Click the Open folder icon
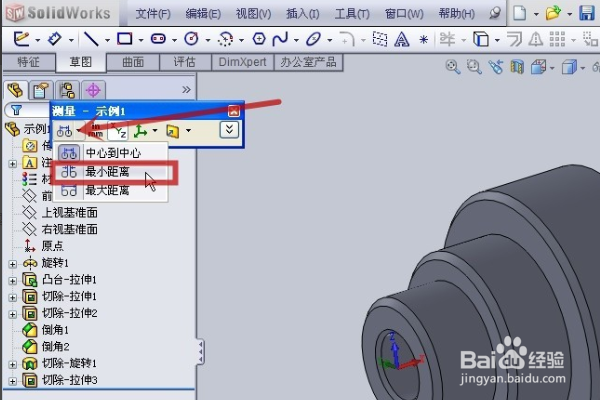 553,13
